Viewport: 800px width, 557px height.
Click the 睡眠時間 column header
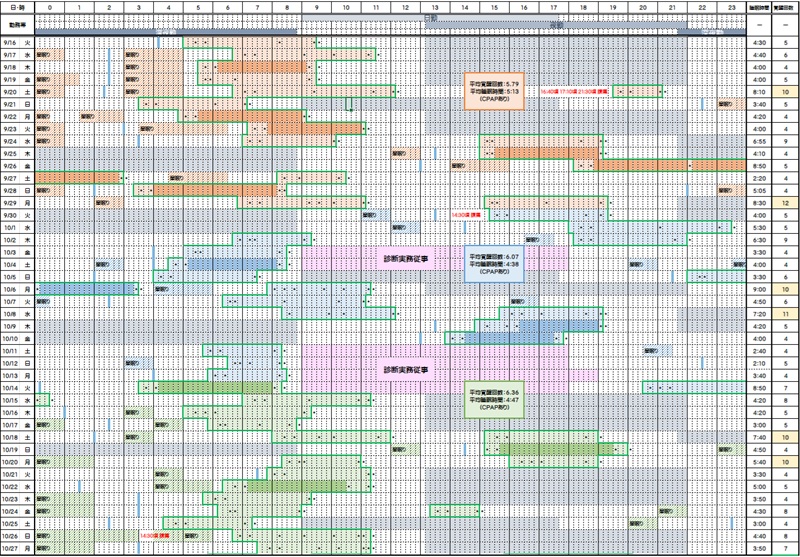(758, 7)
